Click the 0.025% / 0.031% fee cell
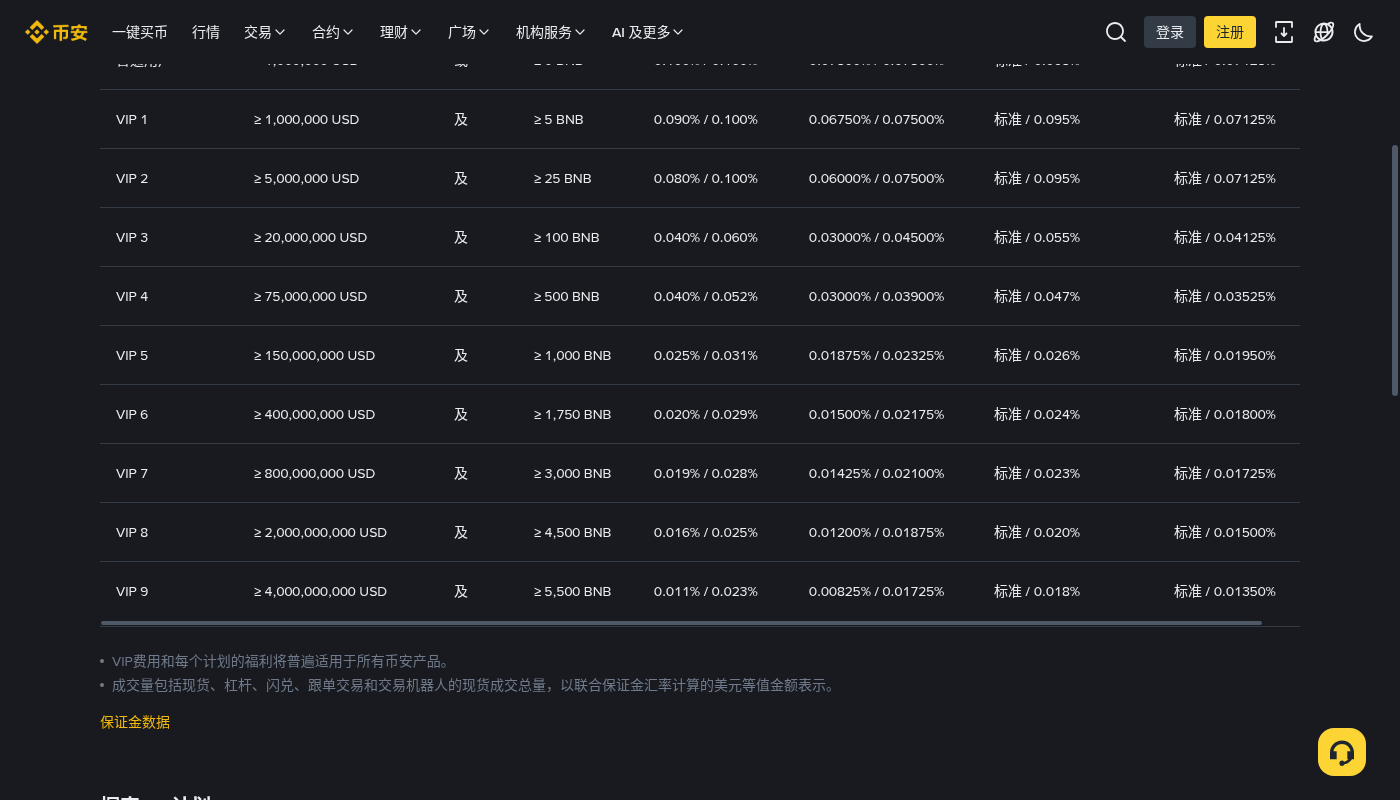Viewport: 1400px width, 800px height. (x=706, y=355)
